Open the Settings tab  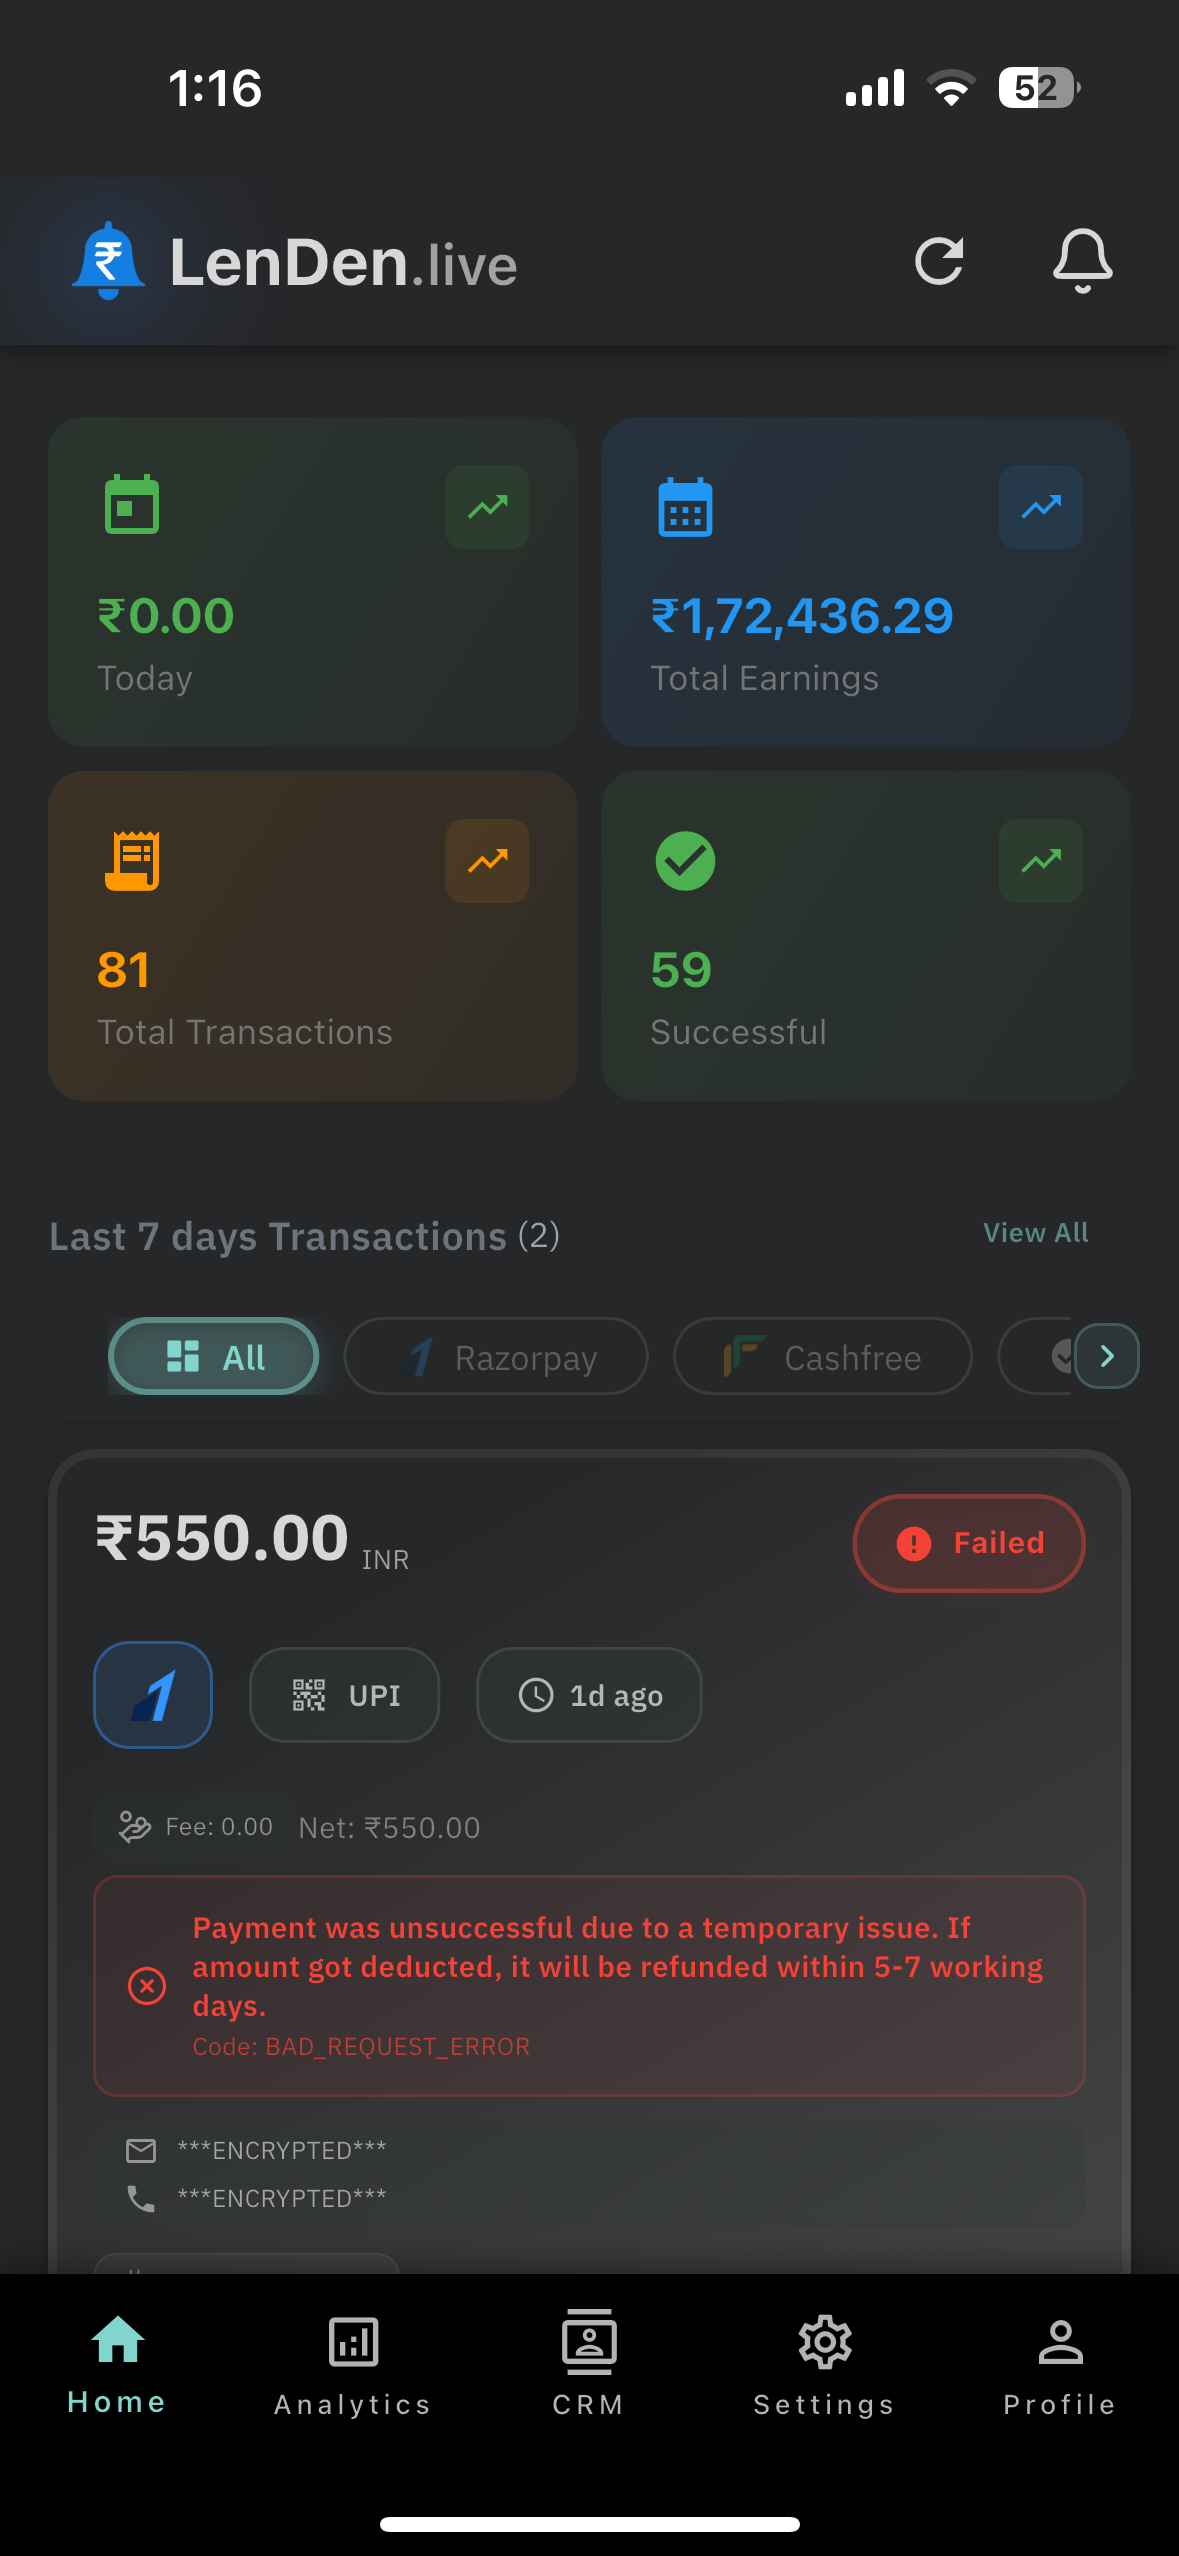click(x=824, y=2364)
